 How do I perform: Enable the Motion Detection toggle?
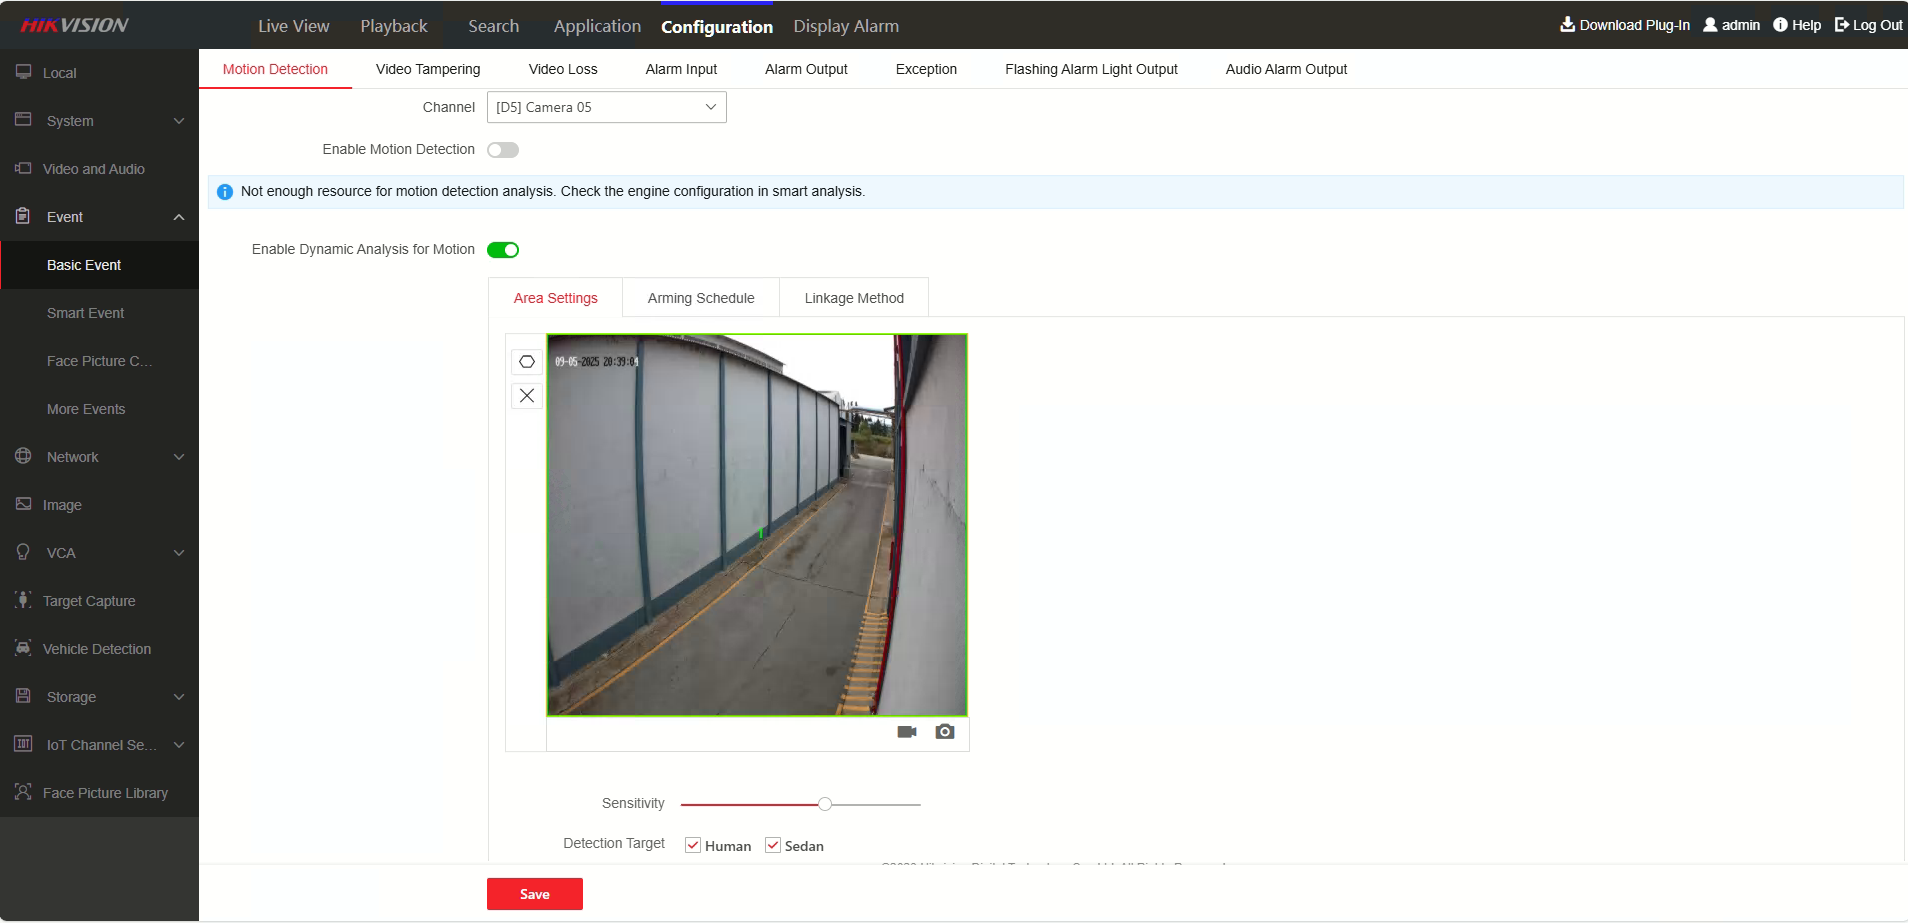point(503,150)
